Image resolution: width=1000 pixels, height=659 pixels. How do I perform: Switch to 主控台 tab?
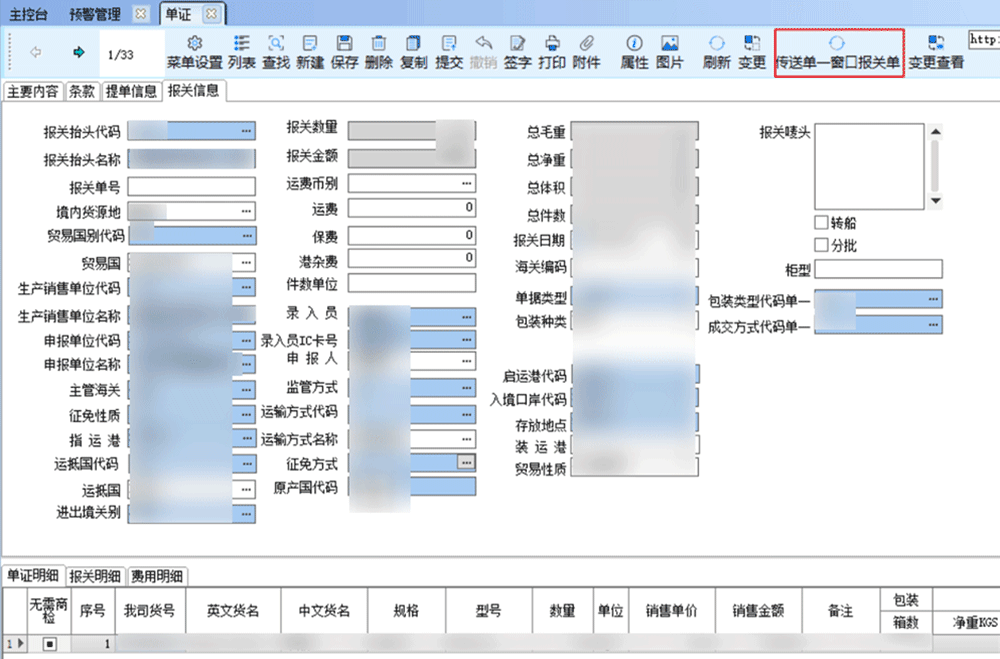click(28, 14)
